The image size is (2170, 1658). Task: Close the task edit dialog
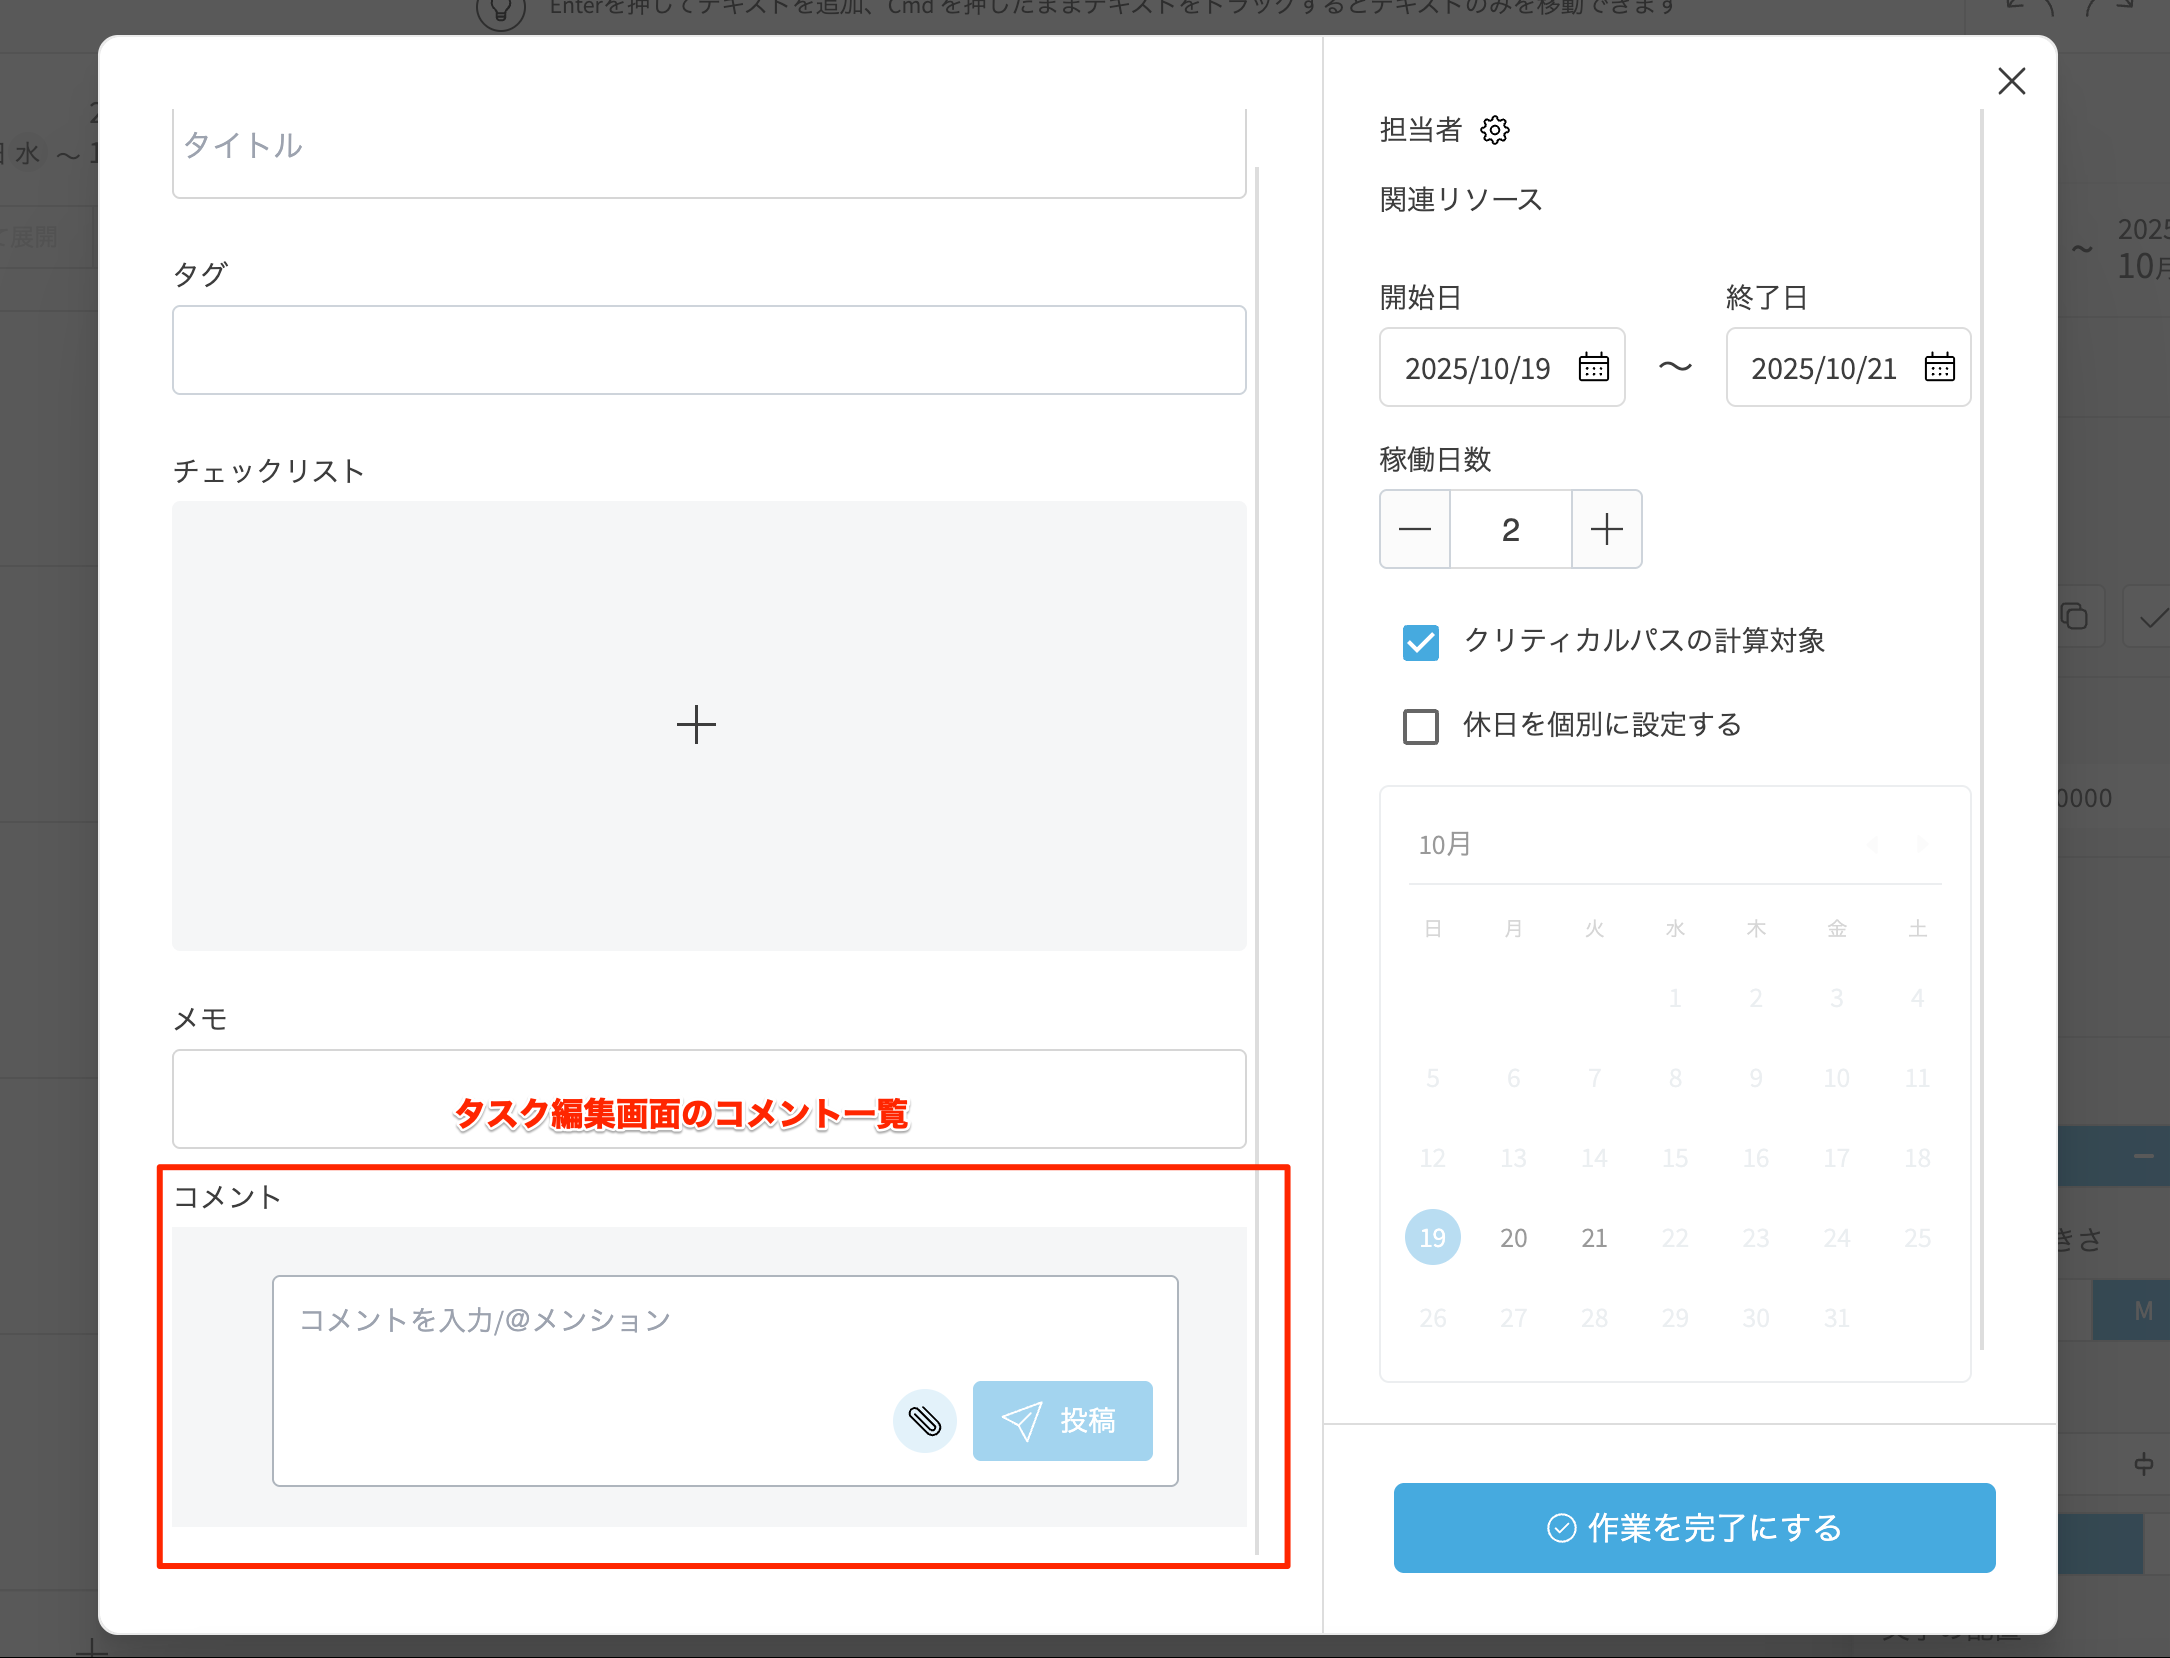coord(2011,81)
